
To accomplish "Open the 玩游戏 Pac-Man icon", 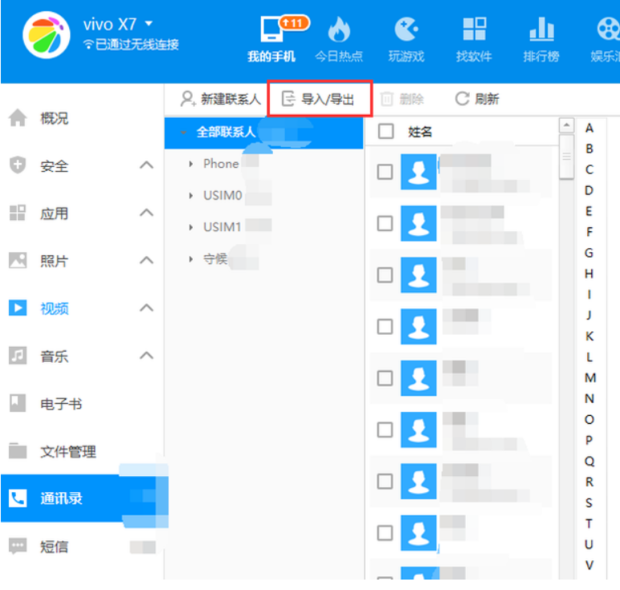I will [x=406, y=29].
